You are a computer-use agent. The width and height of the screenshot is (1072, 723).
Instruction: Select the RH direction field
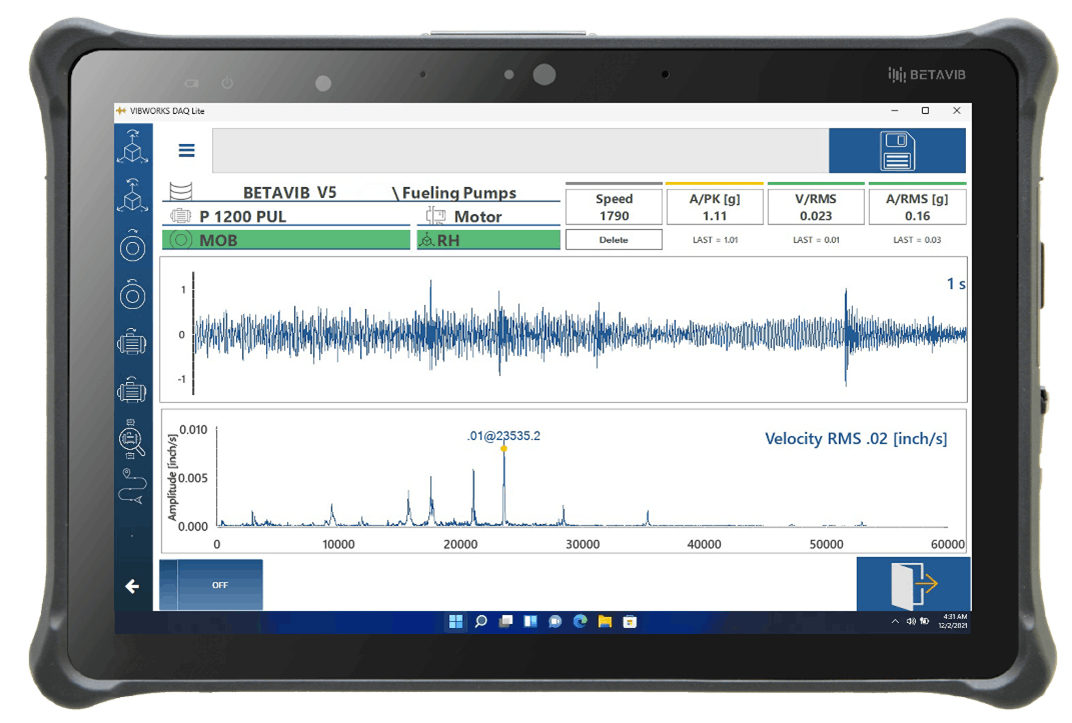click(488, 240)
